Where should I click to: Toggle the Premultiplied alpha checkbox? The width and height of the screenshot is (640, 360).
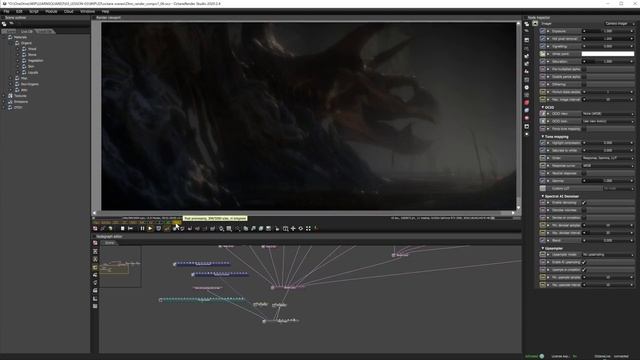click(584, 69)
